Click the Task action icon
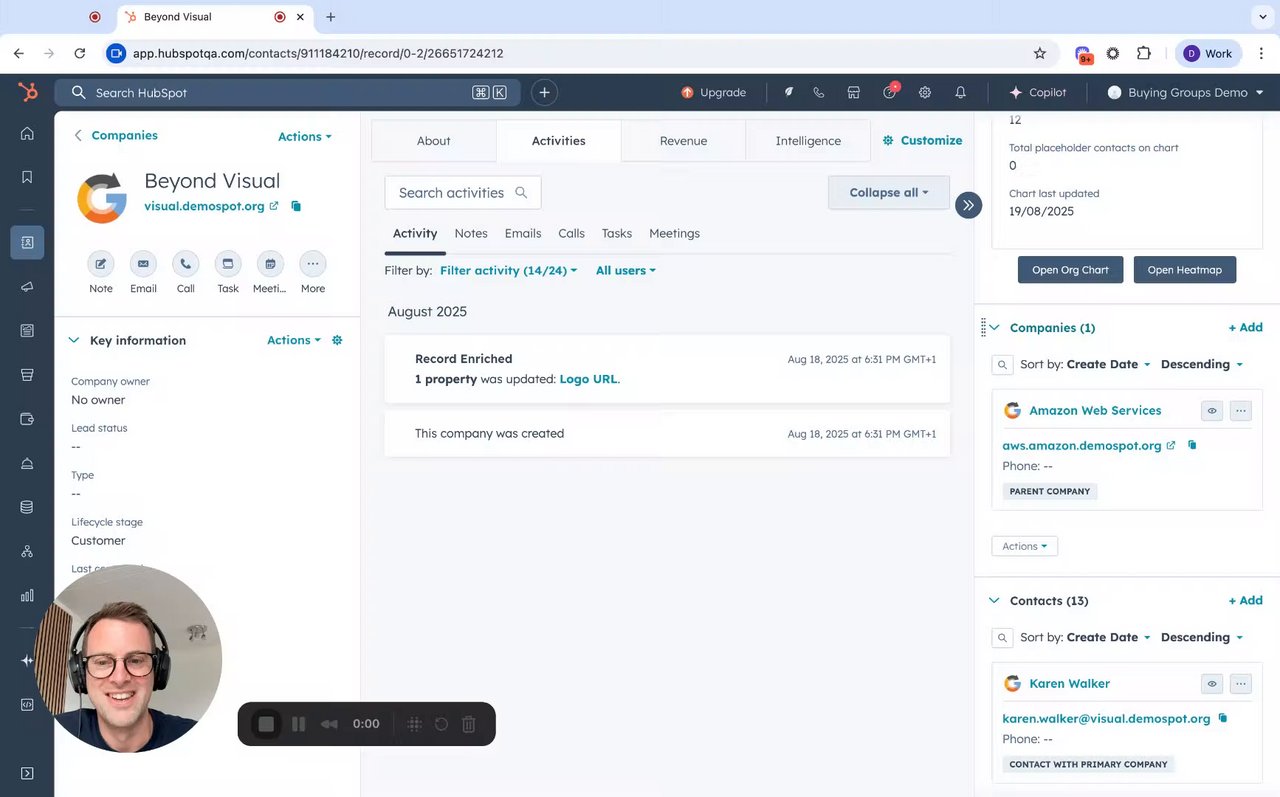The height and width of the screenshot is (797, 1280). point(228,264)
